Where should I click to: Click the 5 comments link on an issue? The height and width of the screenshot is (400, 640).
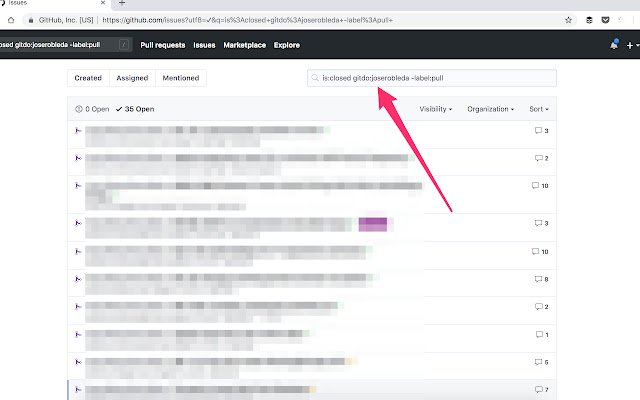click(542, 362)
